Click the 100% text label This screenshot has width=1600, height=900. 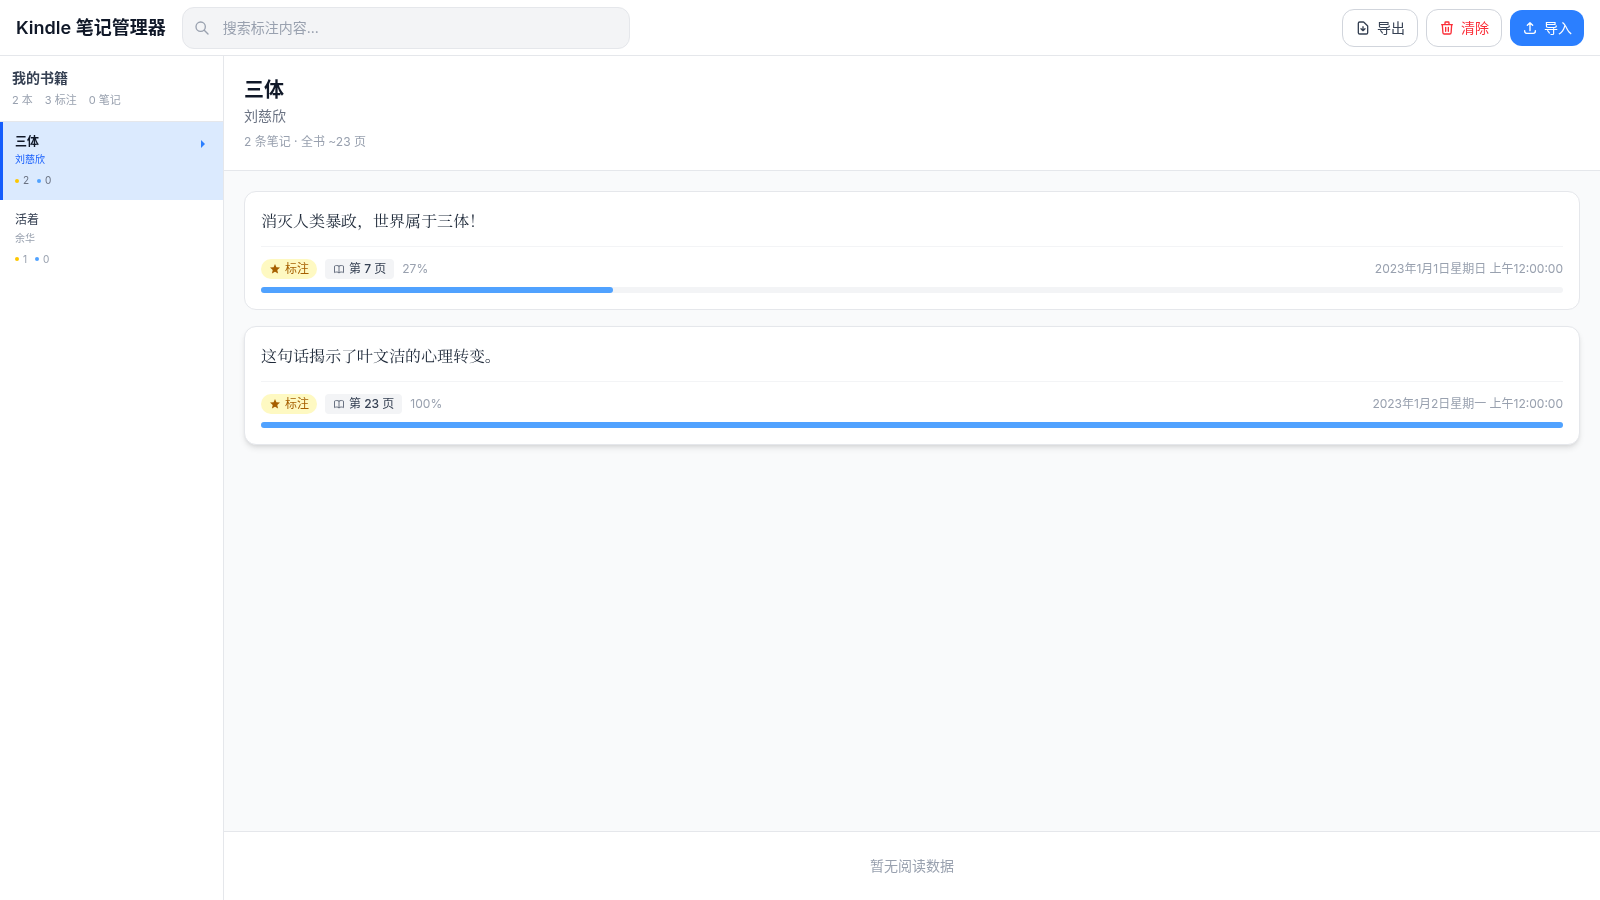pyautogui.click(x=426, y=404)
